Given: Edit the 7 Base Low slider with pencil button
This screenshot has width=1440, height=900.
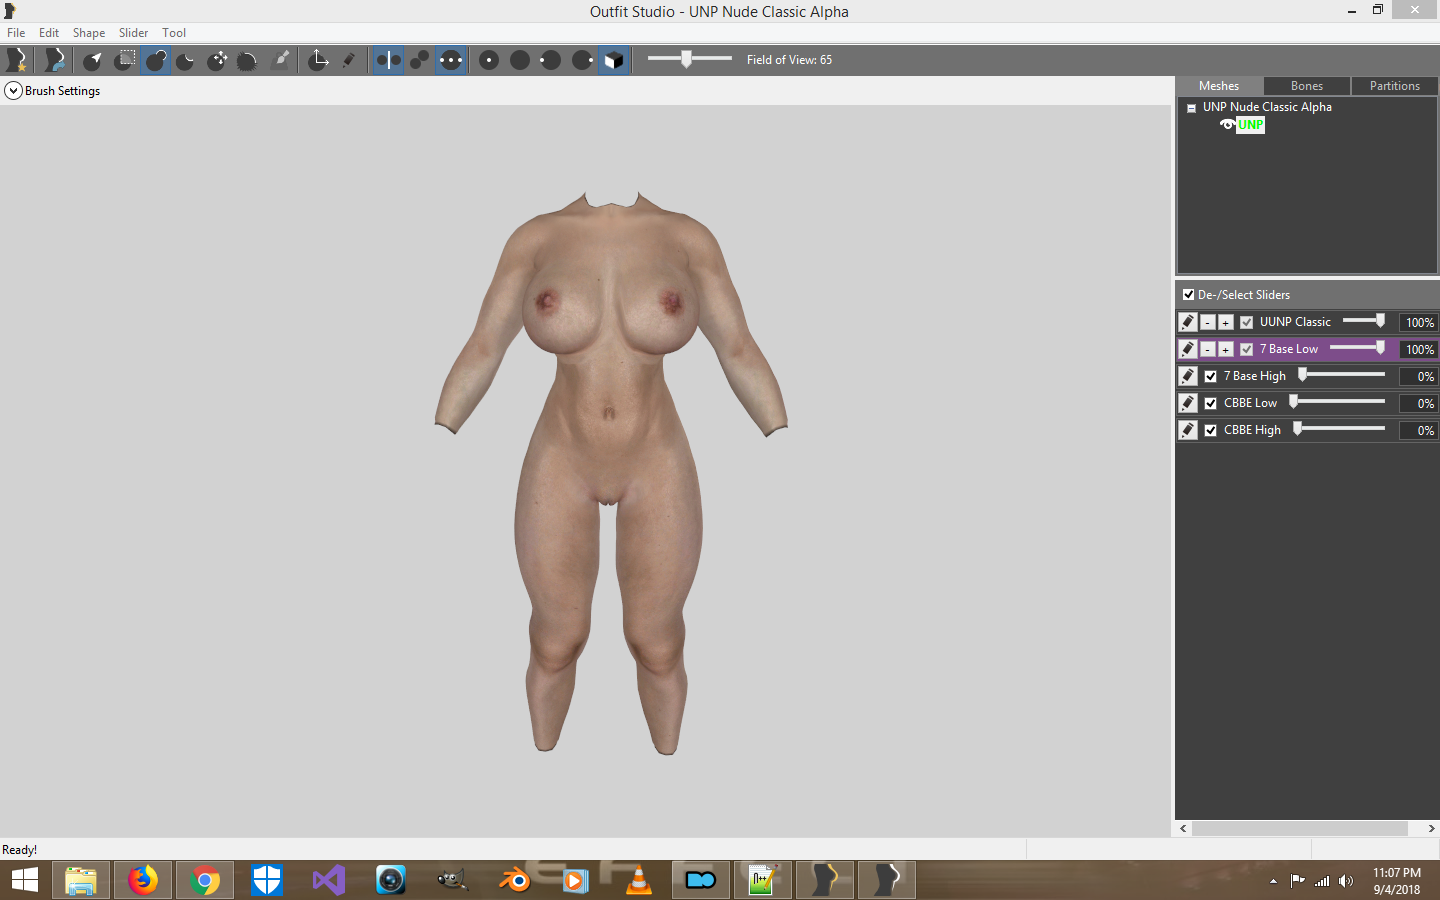Looking at the screenshot, I should click(1187, 349).
